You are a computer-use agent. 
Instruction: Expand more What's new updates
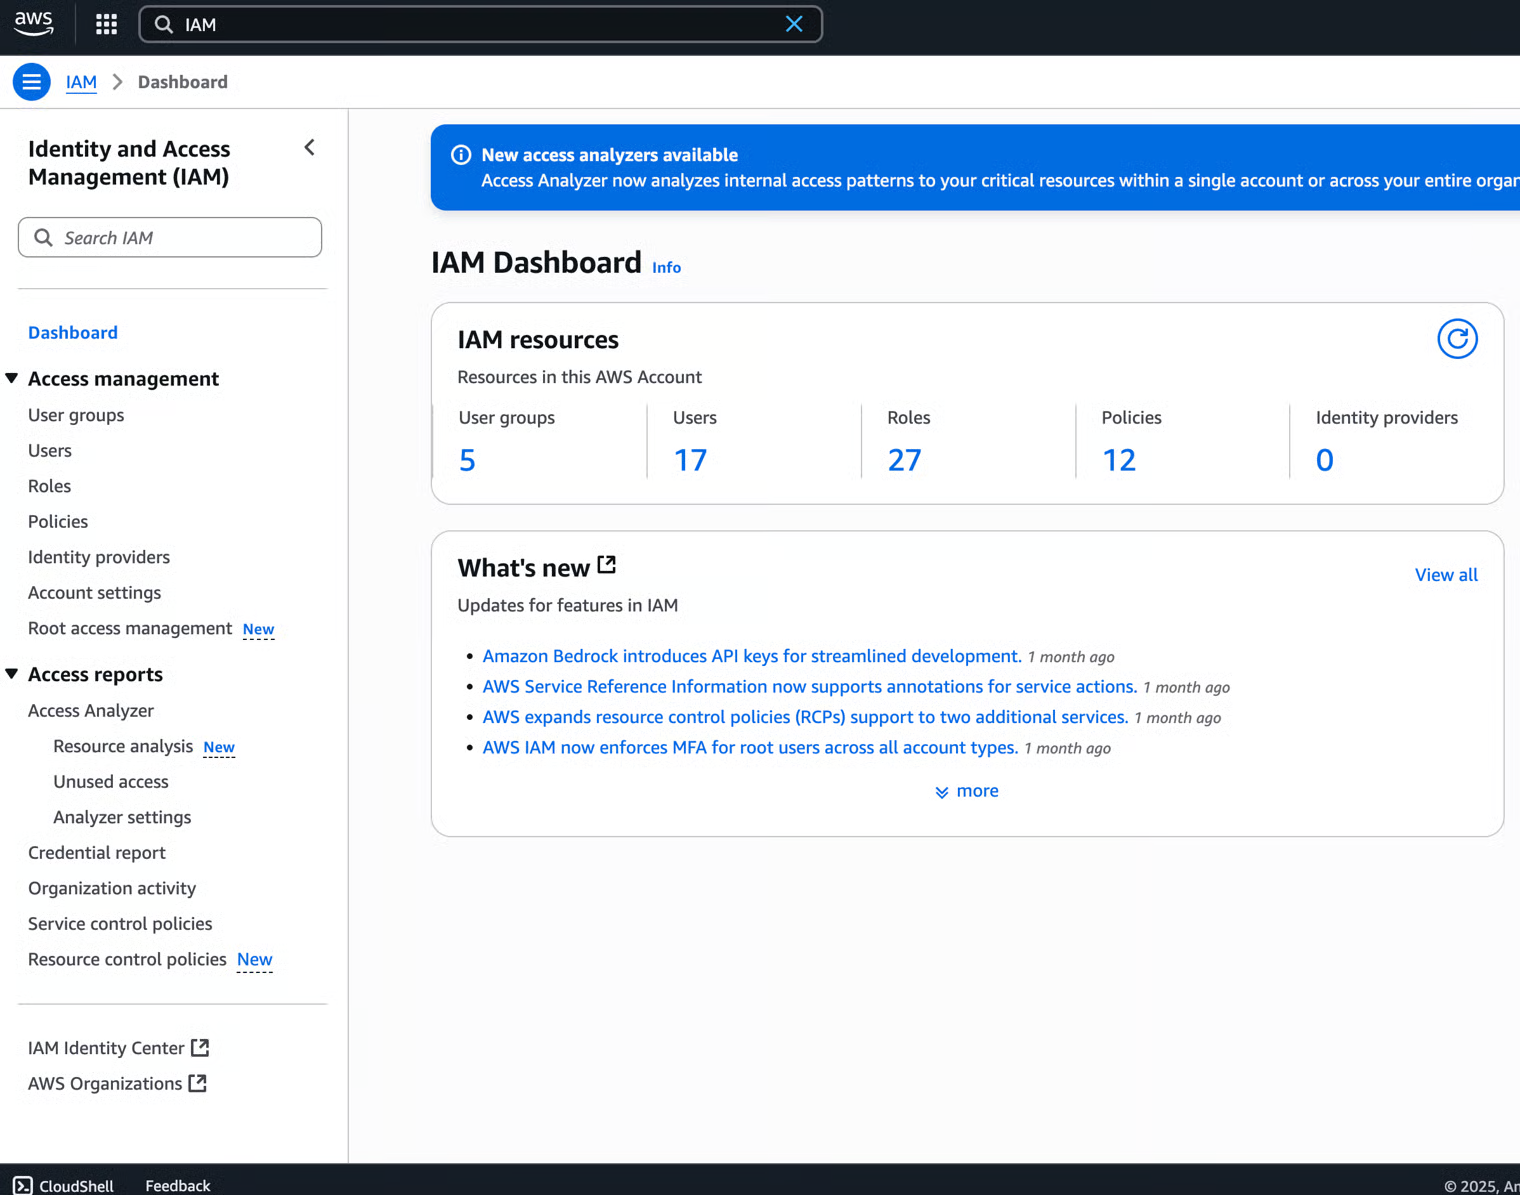966,791
